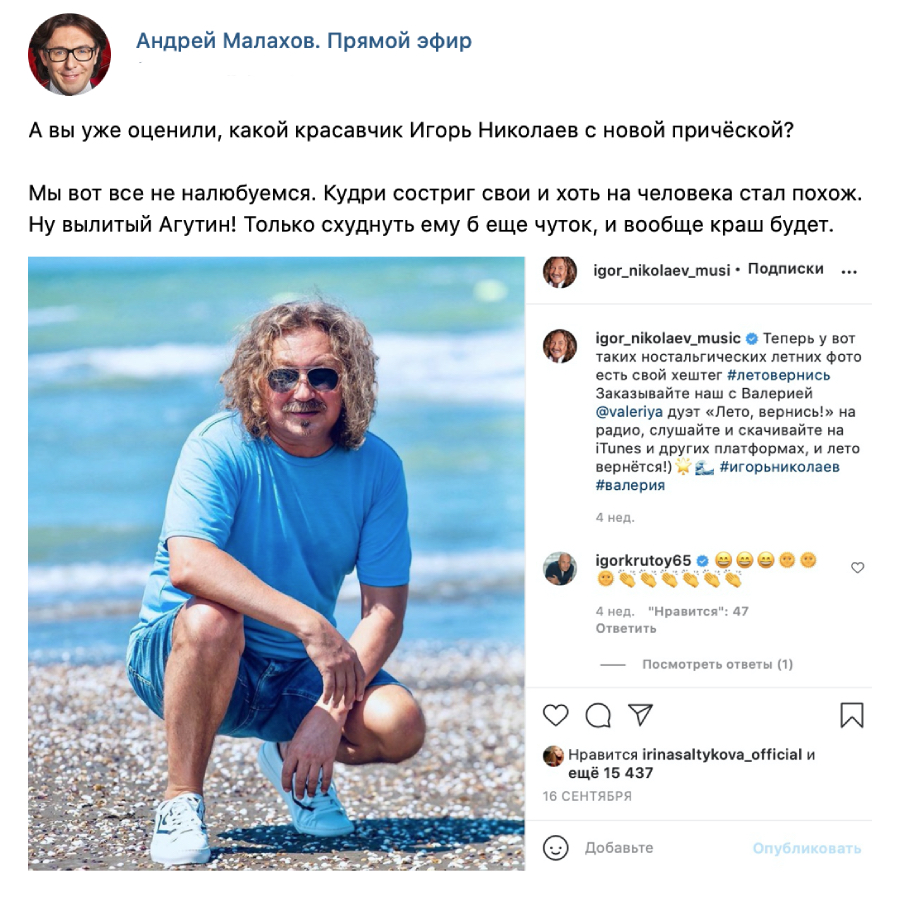
Task: Open the emoji picker smiley icon
Action: (x=555, y=848)
